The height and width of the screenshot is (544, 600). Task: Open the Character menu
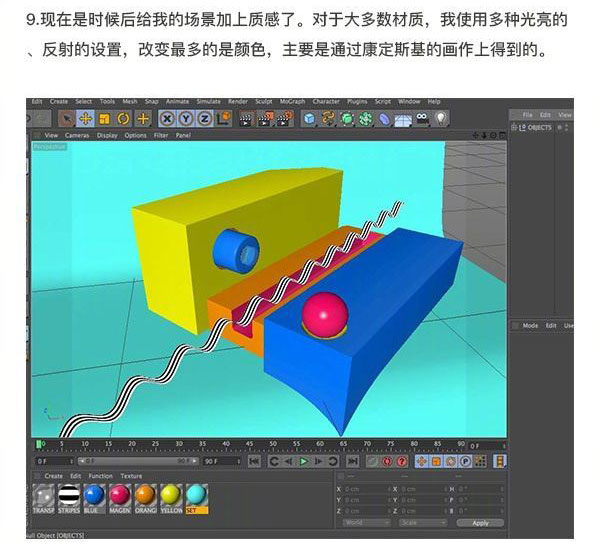pyautogui.click(x=326, y=101)
